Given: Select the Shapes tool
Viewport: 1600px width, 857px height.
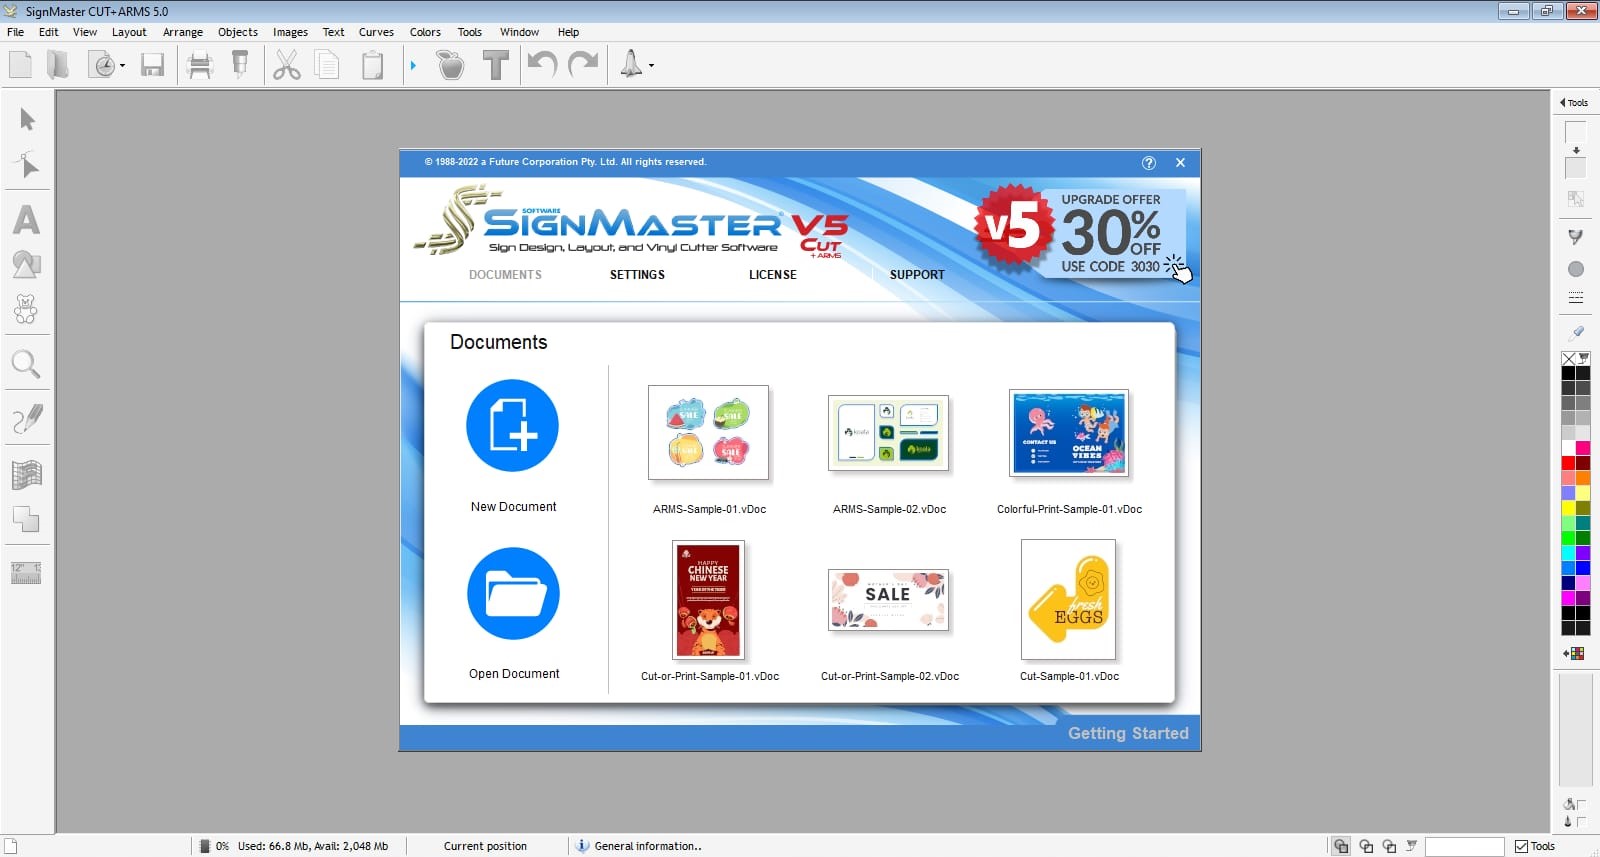Looking at the screenshot, I should (x=27, y=264).
